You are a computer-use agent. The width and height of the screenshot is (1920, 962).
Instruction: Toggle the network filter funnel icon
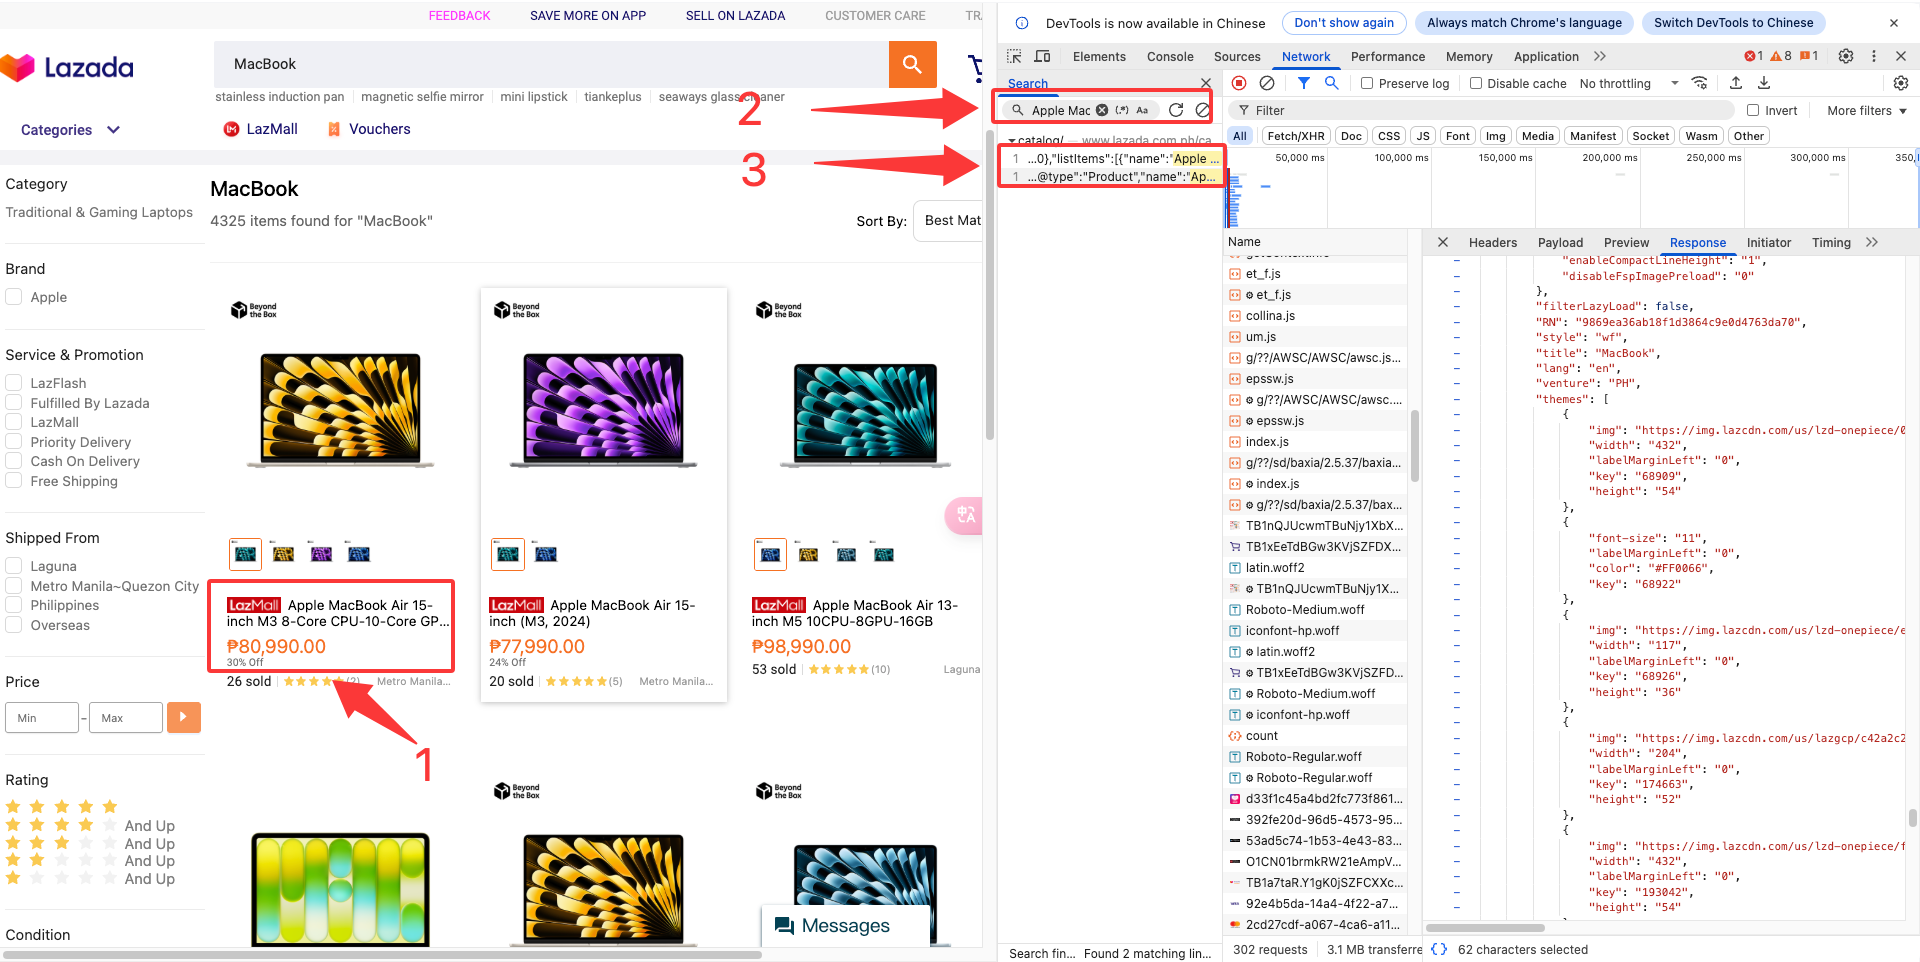[x=1304, y=83]
